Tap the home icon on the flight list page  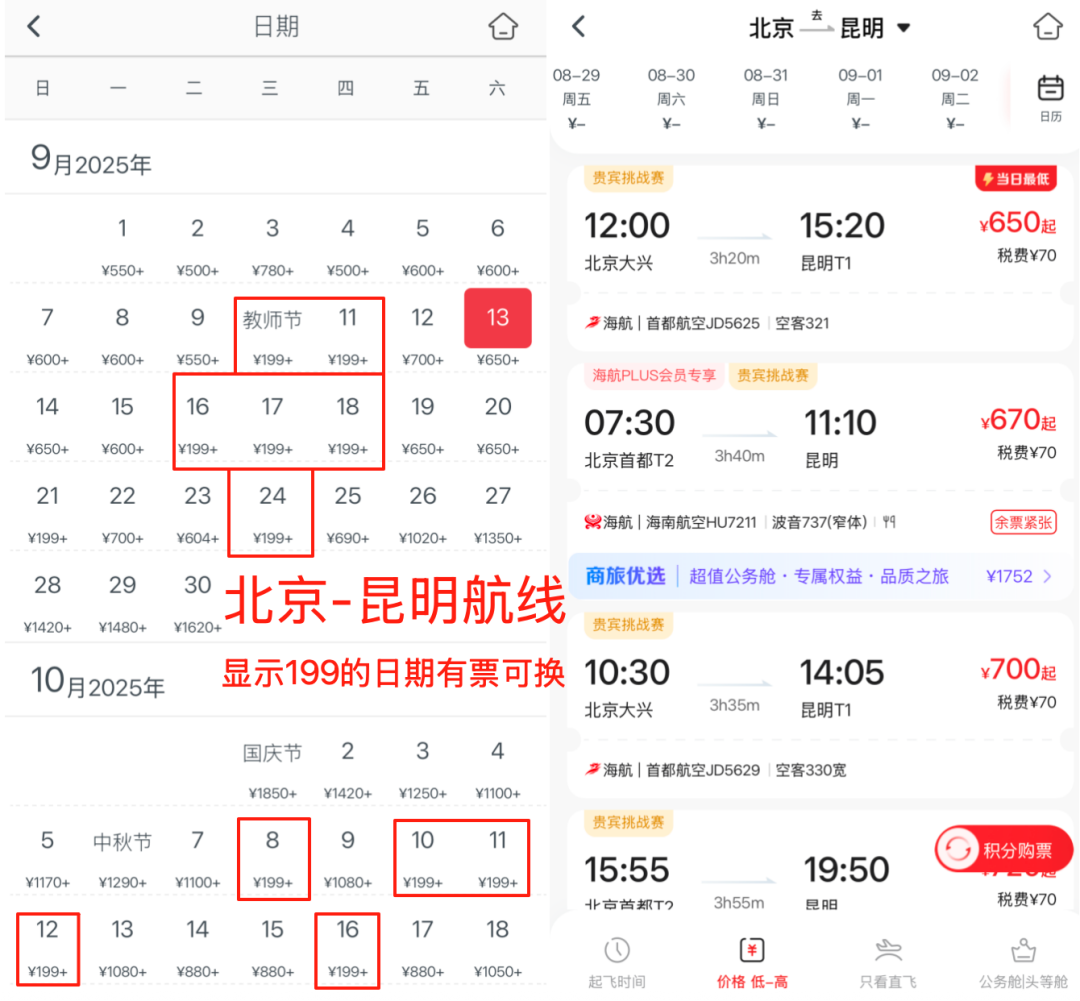coord(1047,27)
